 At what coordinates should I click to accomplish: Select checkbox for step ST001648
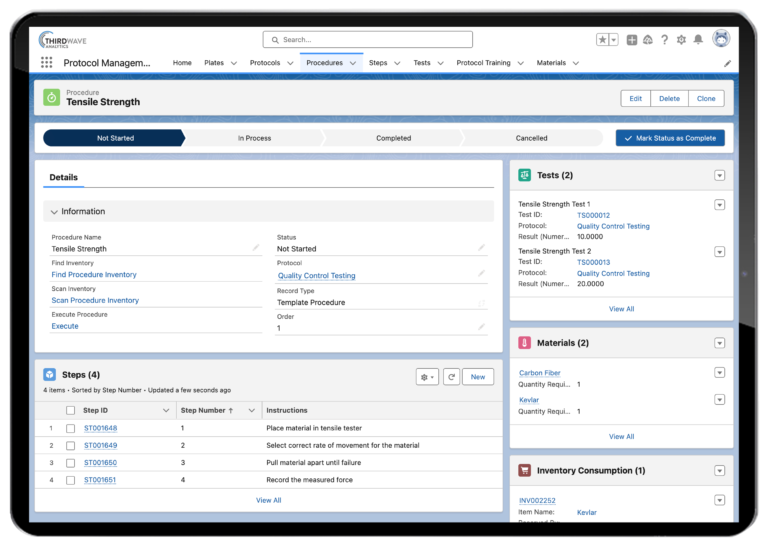pyautogui.click(x=70, y=428)
